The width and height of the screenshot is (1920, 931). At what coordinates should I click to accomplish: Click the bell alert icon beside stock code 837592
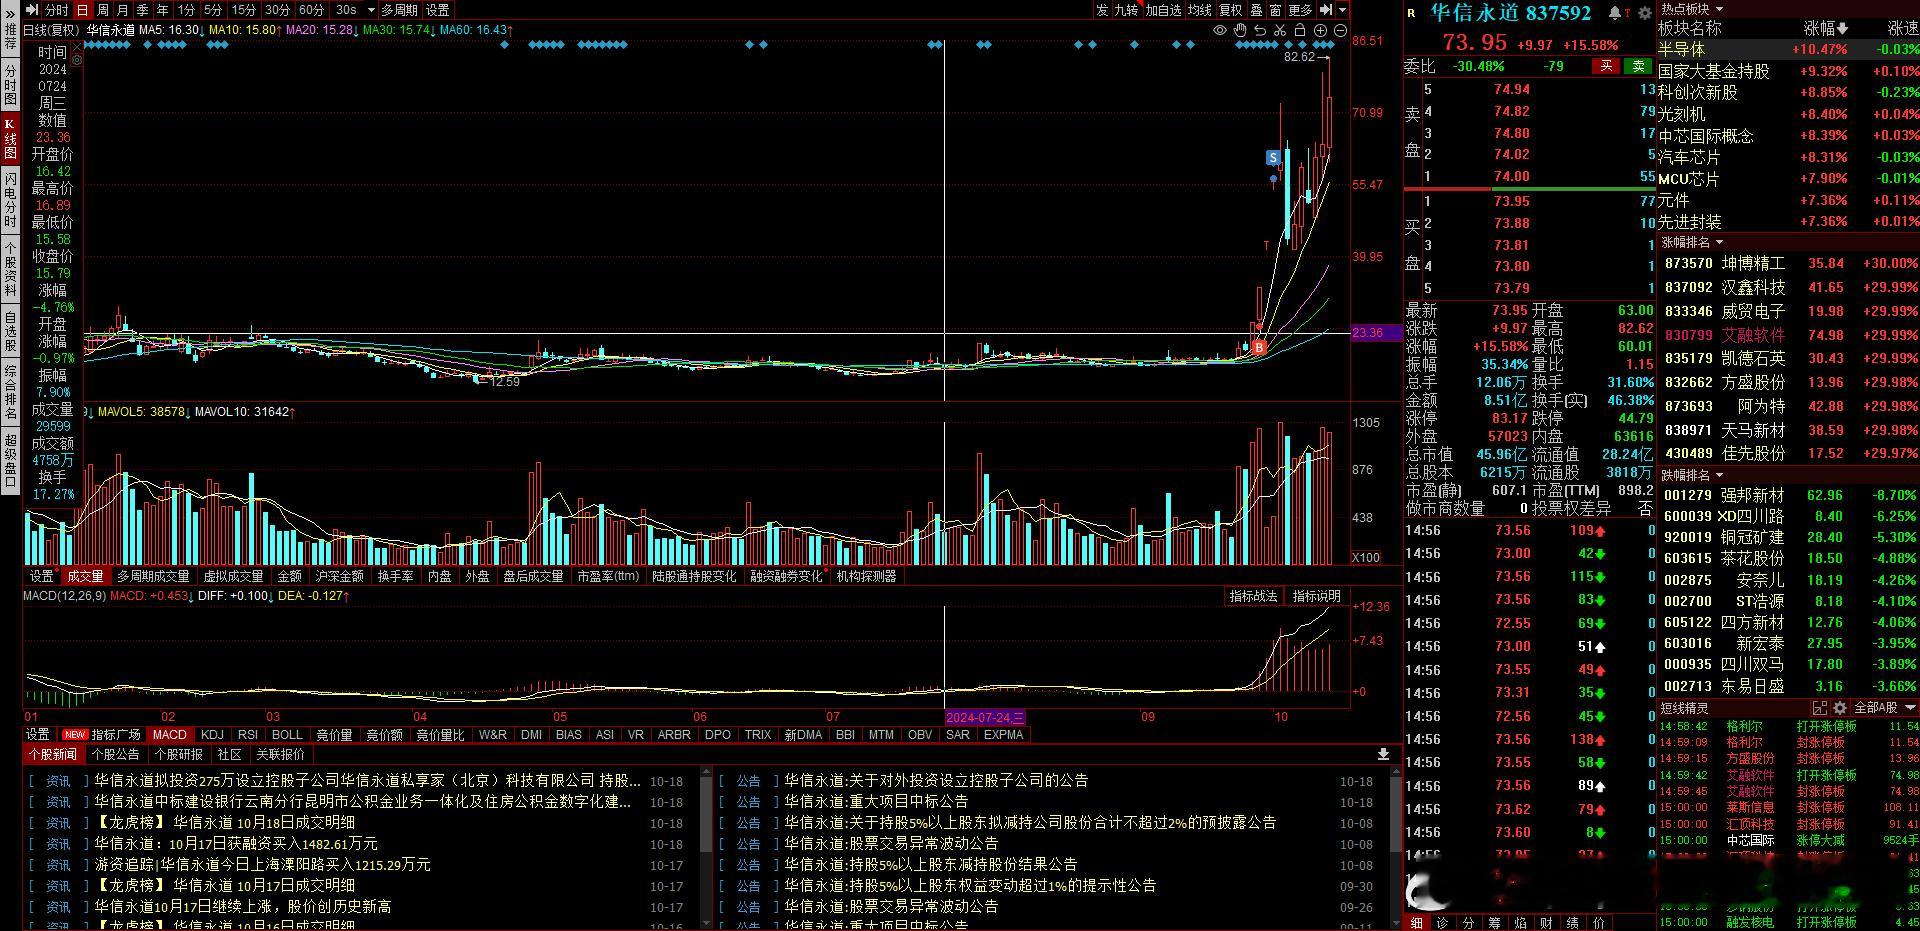(x=1615, y=13)
